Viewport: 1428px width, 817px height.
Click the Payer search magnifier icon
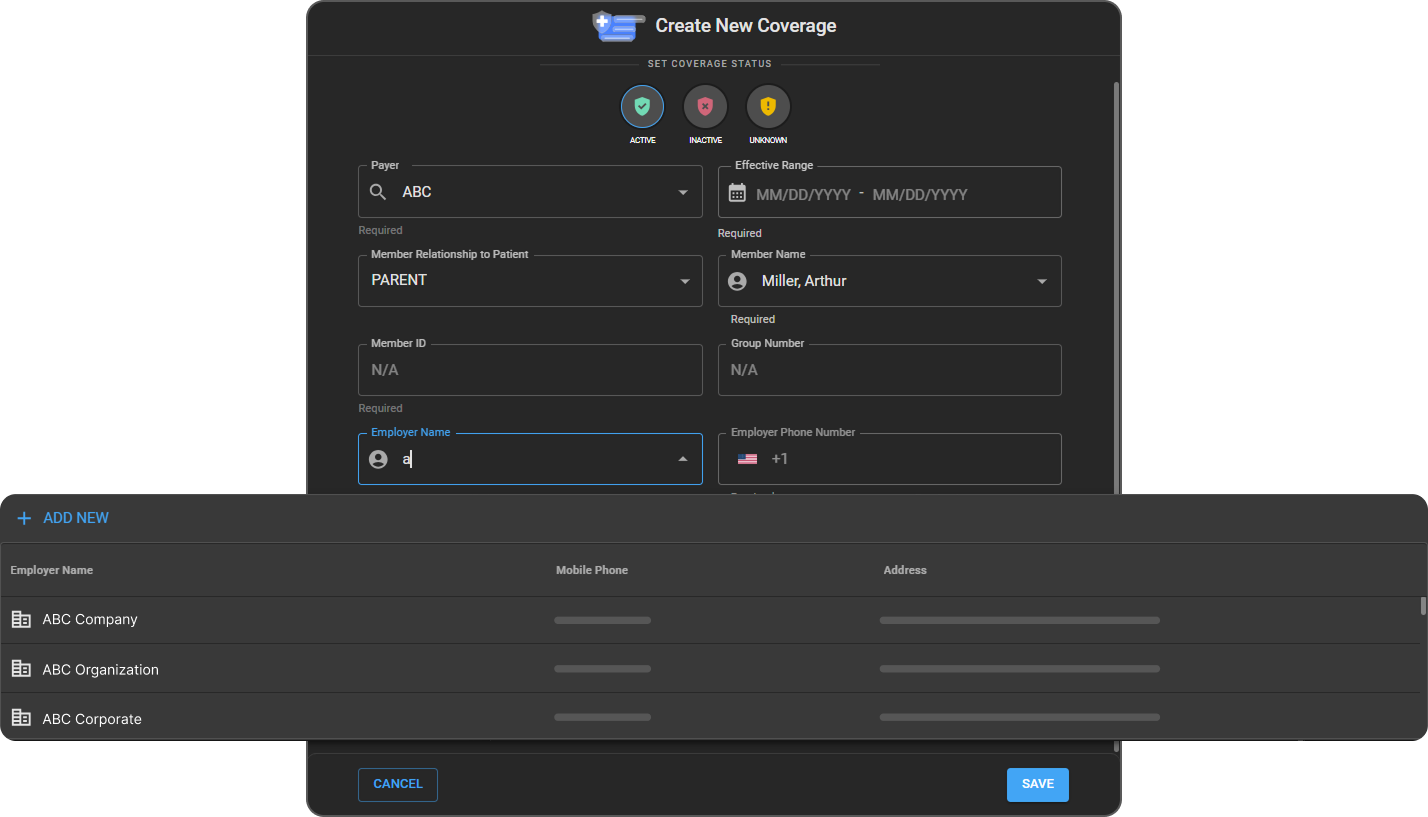coord(378,192)
